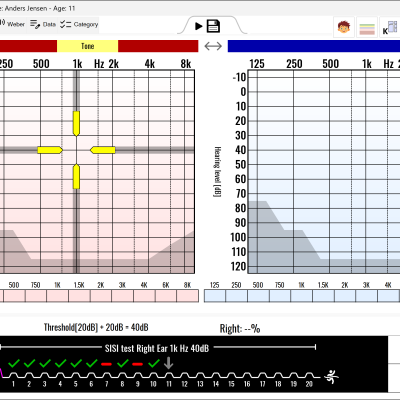
Task: Open the child patient face icon
Action: tap(344, 27)
